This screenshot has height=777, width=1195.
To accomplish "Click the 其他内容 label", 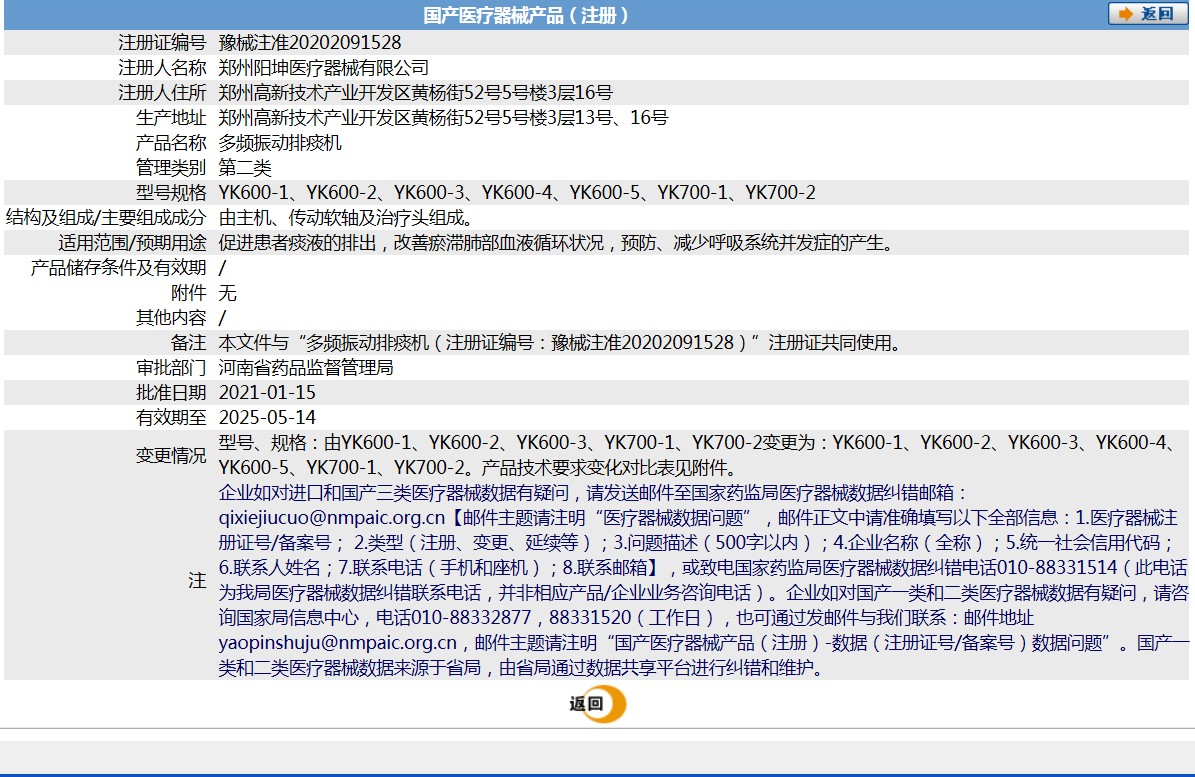I will click(171, 318).
